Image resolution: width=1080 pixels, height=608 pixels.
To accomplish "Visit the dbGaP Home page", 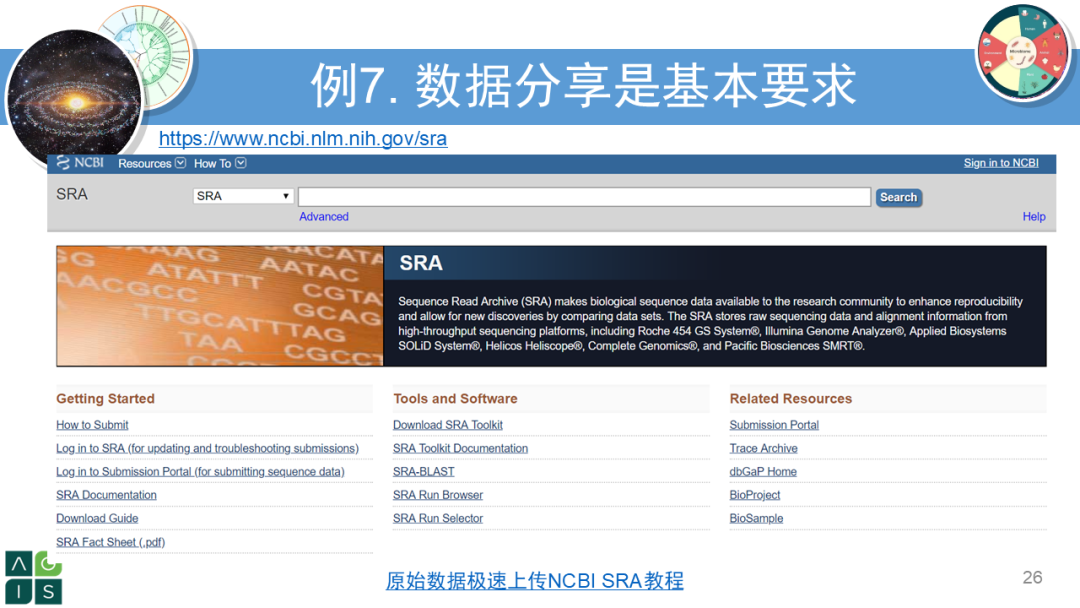I will 763,471.
